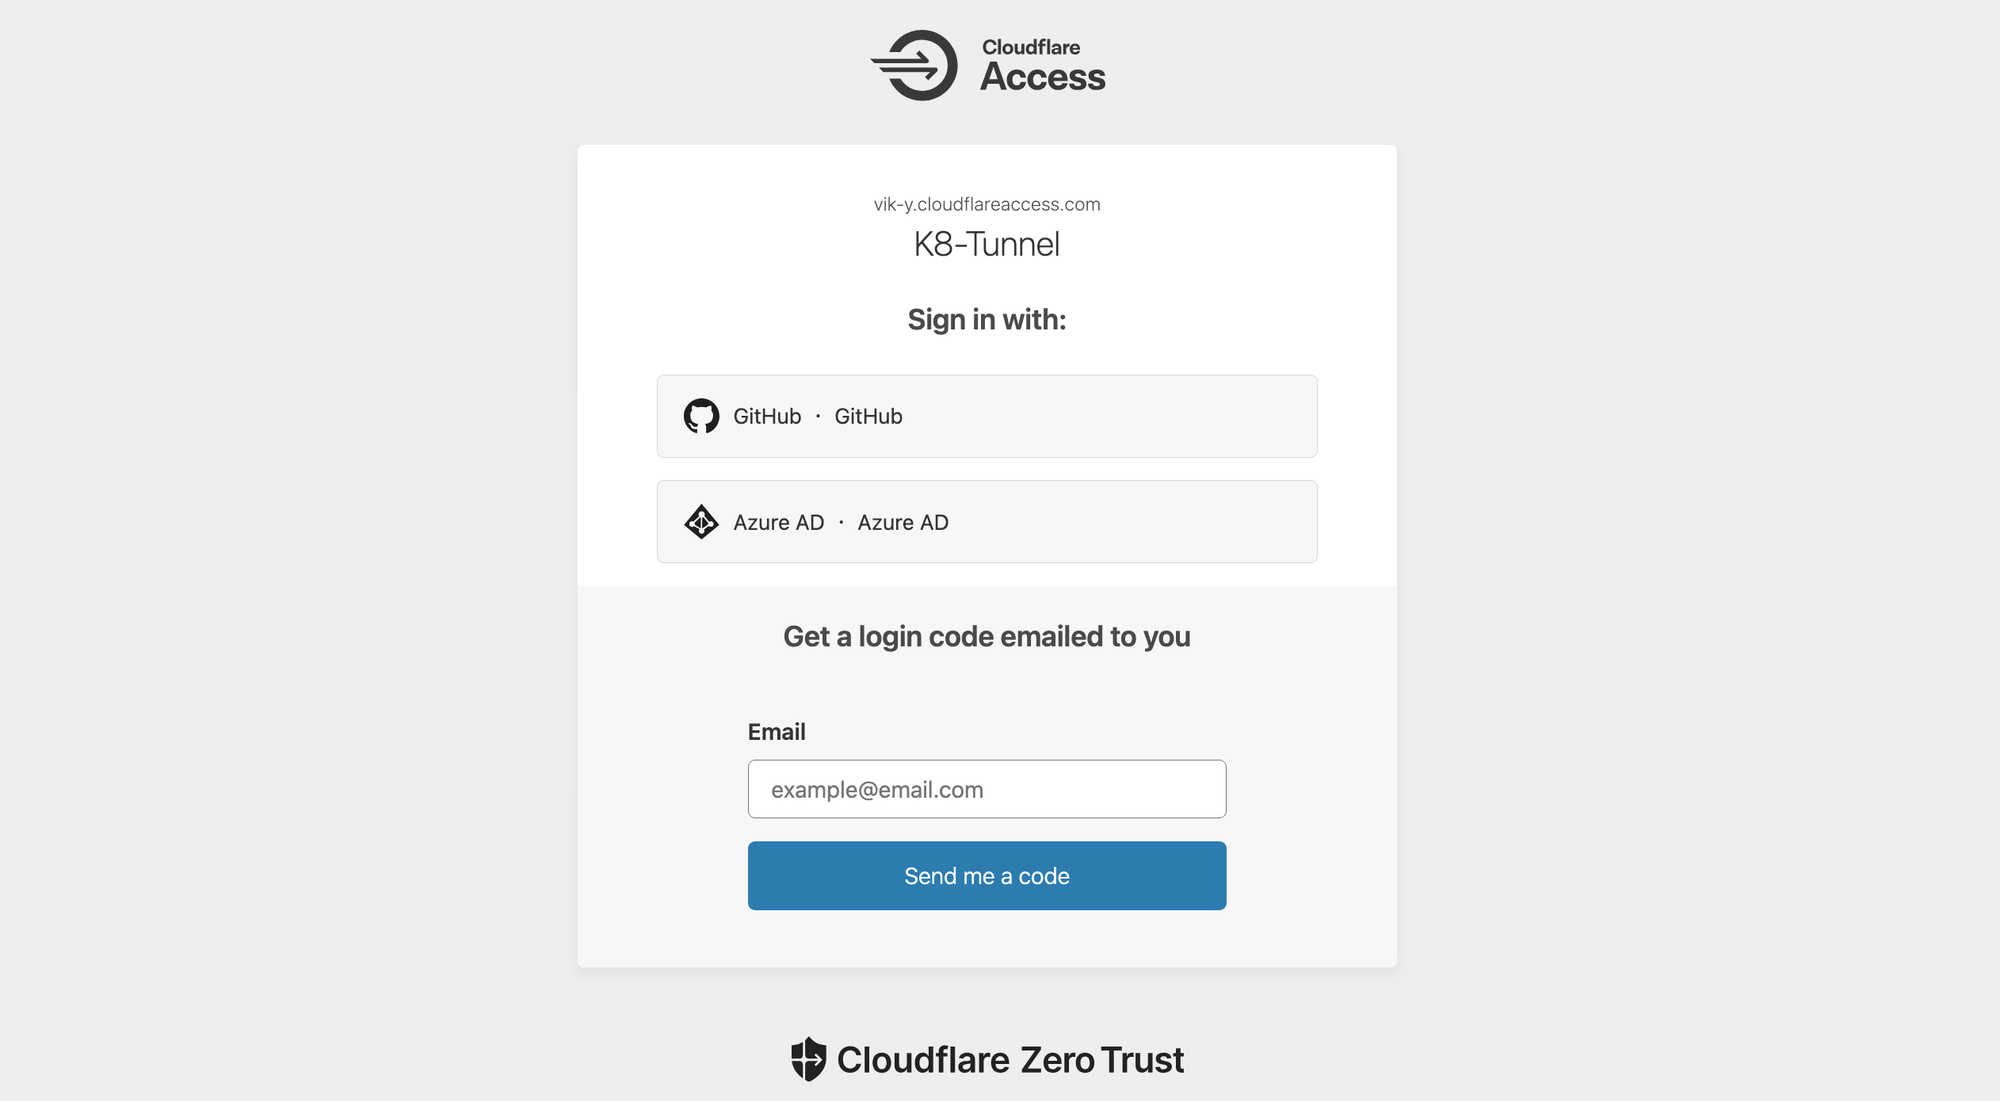Image resolution: width=2000 pixels, height=1101 pixels.
Task: Click the Email field label
Action: (776, 732)
